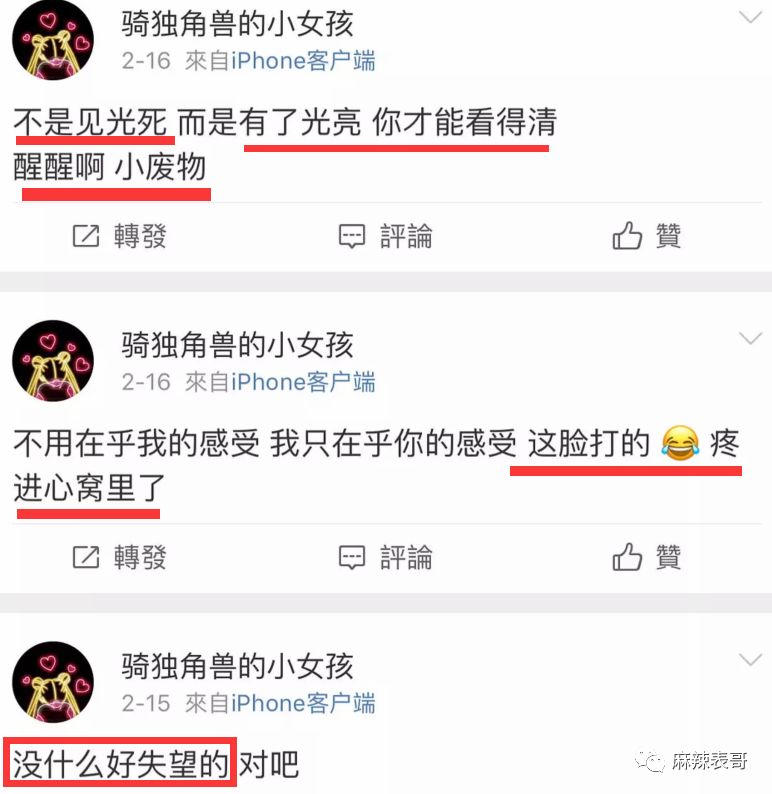This screenshot has width=772, height=794.
Task: Tap the thumbs-up icon on the second post
Action: (627, 557)
